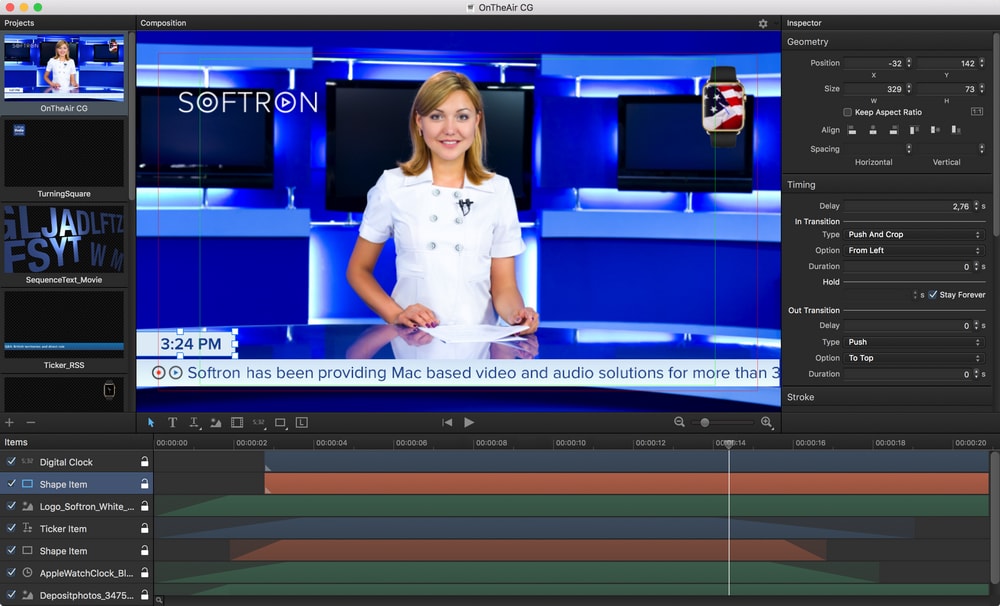Click the timeline magnifier icon

159,600
